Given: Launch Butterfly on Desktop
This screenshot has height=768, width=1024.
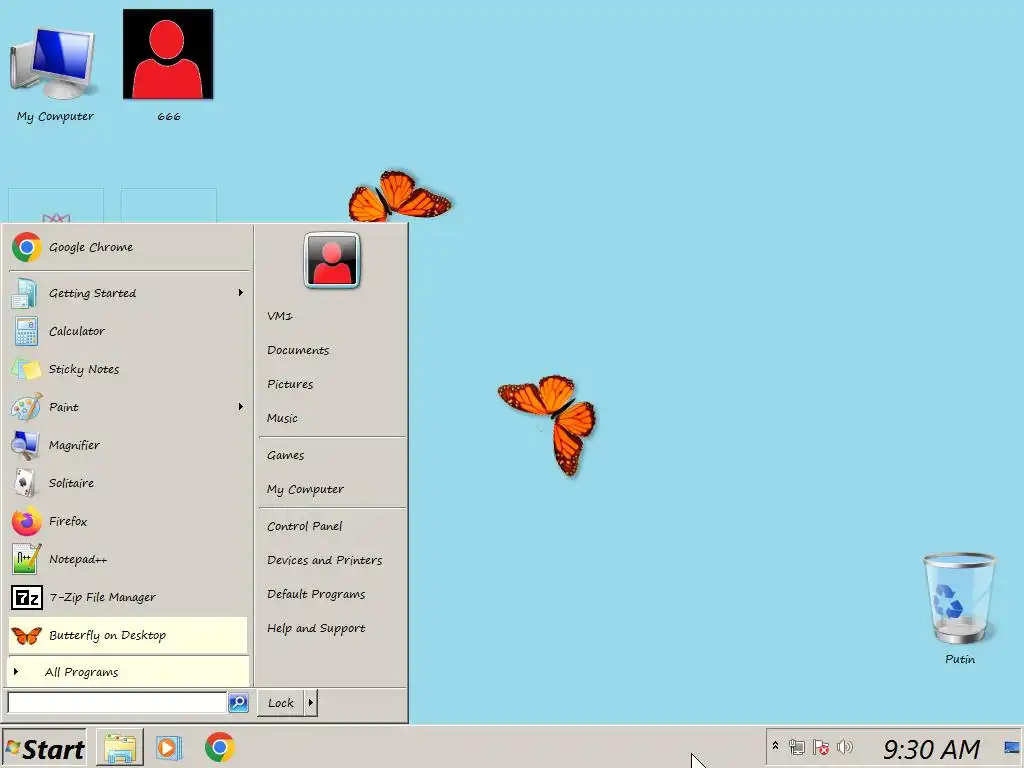Looking at the screenshot, I should coord(129,635).
